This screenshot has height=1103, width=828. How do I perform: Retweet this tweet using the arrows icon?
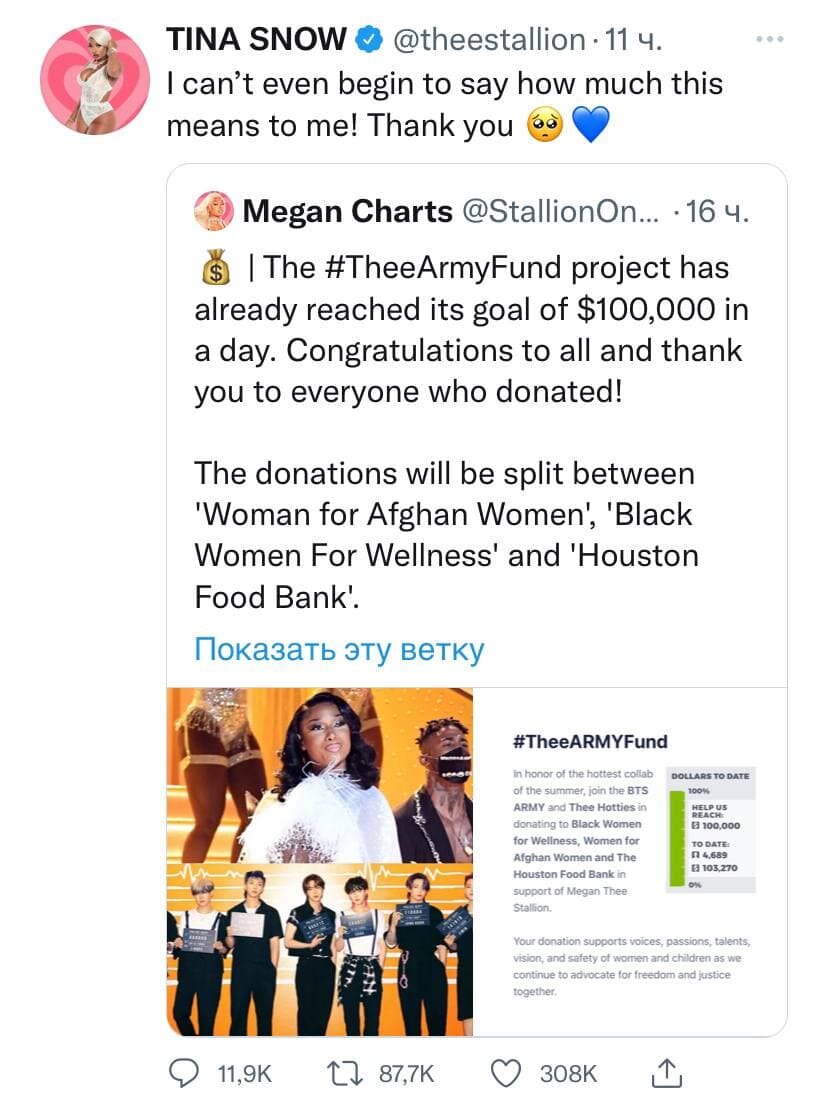point(343,1072)
